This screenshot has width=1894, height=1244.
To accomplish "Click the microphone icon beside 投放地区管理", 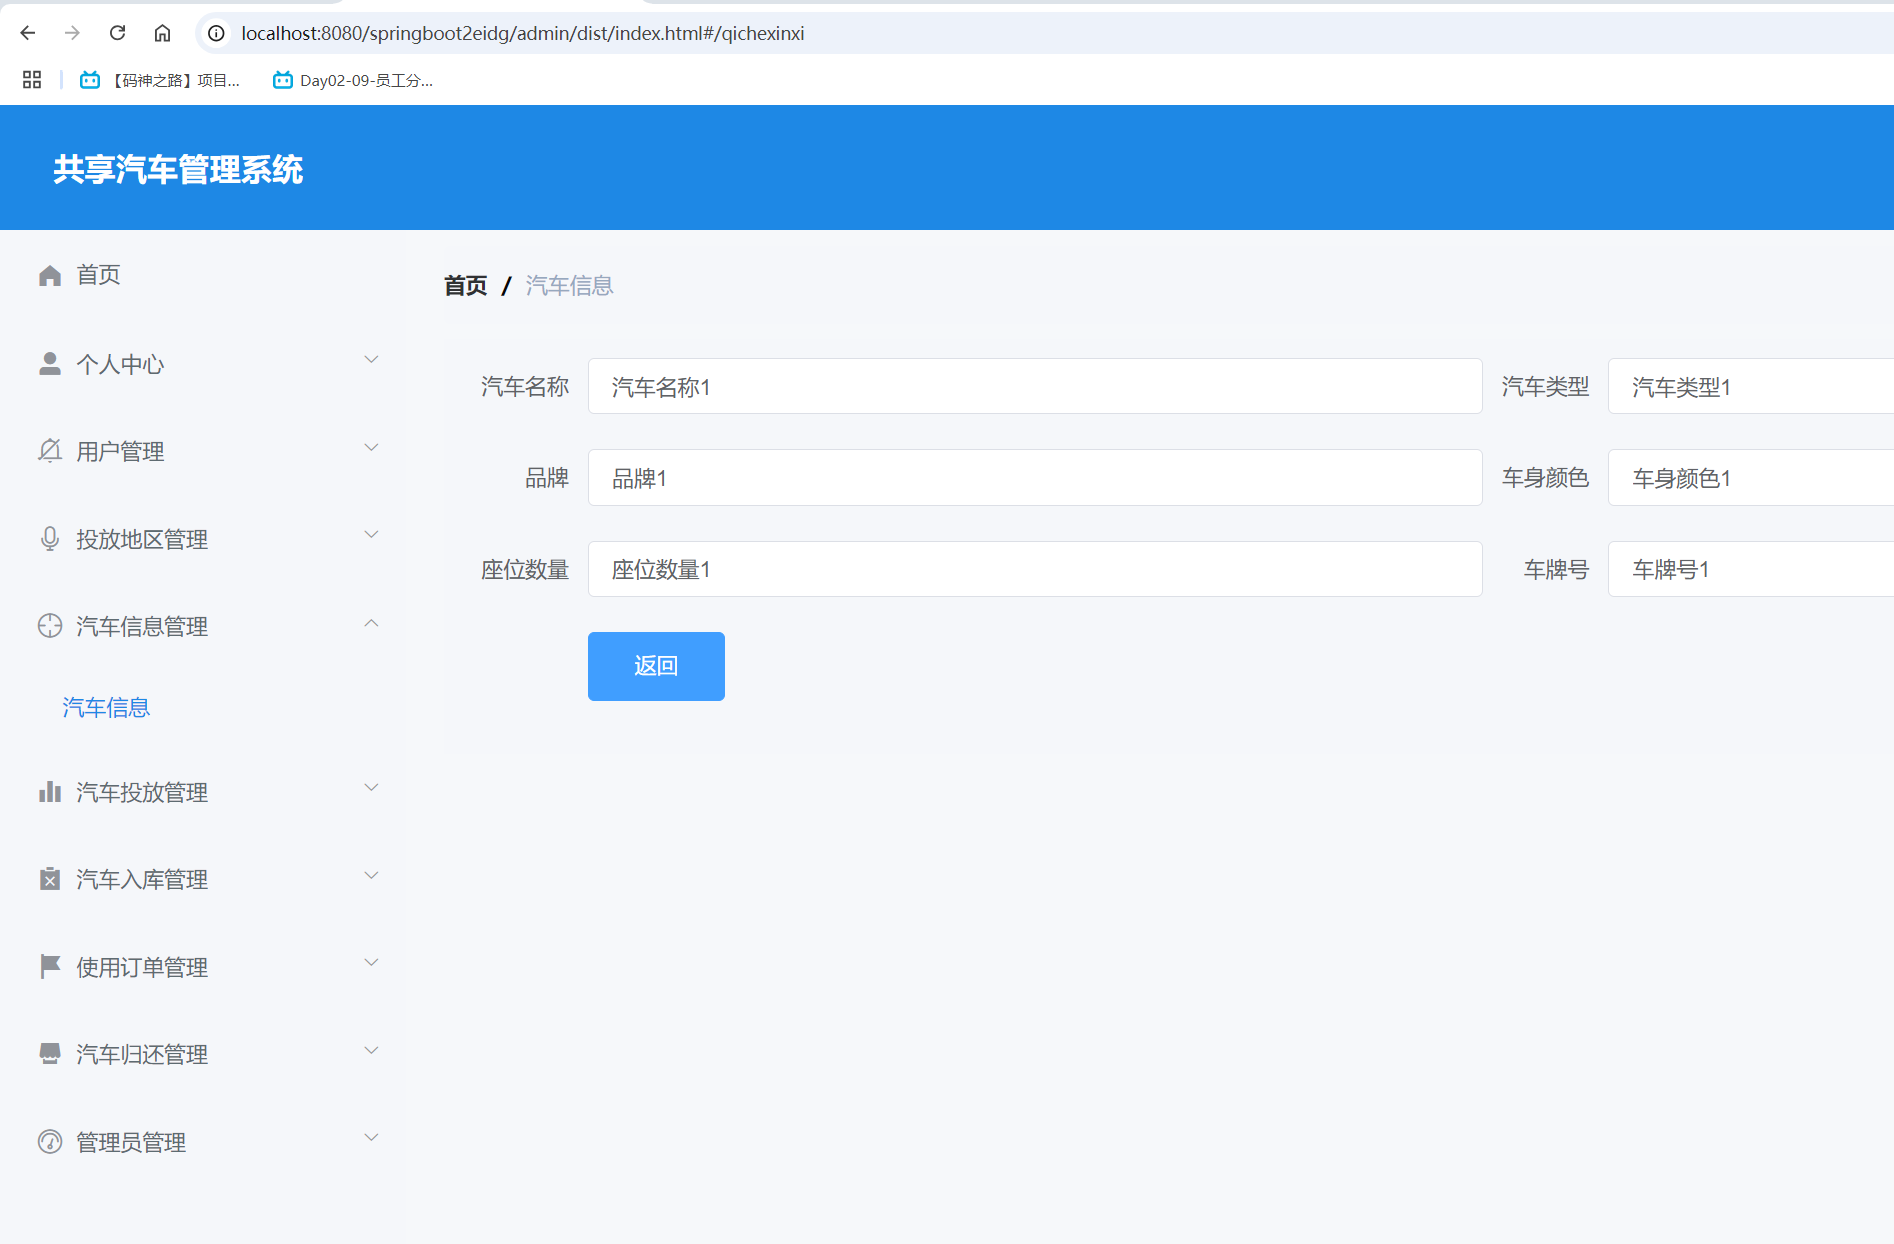I will [49, 538].
